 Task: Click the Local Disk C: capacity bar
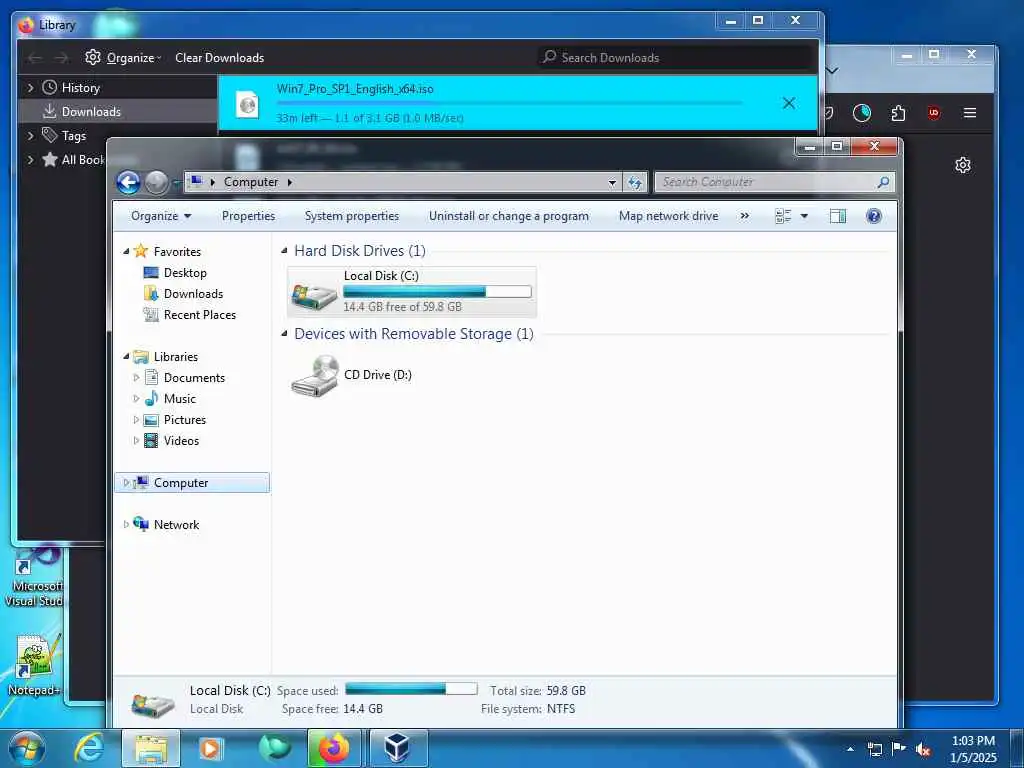437,291
